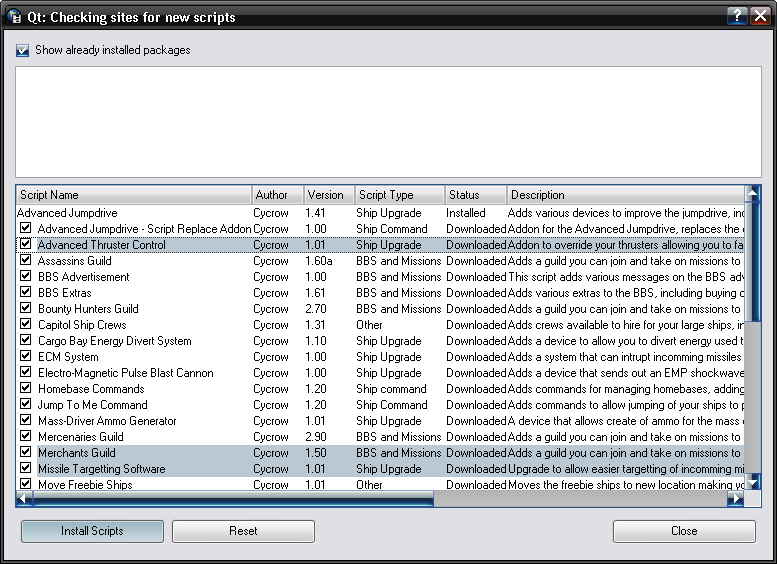Uncheck Jump To Me Command checkbox
Screen dimensions: 777x564
click(x=25, y=404)
